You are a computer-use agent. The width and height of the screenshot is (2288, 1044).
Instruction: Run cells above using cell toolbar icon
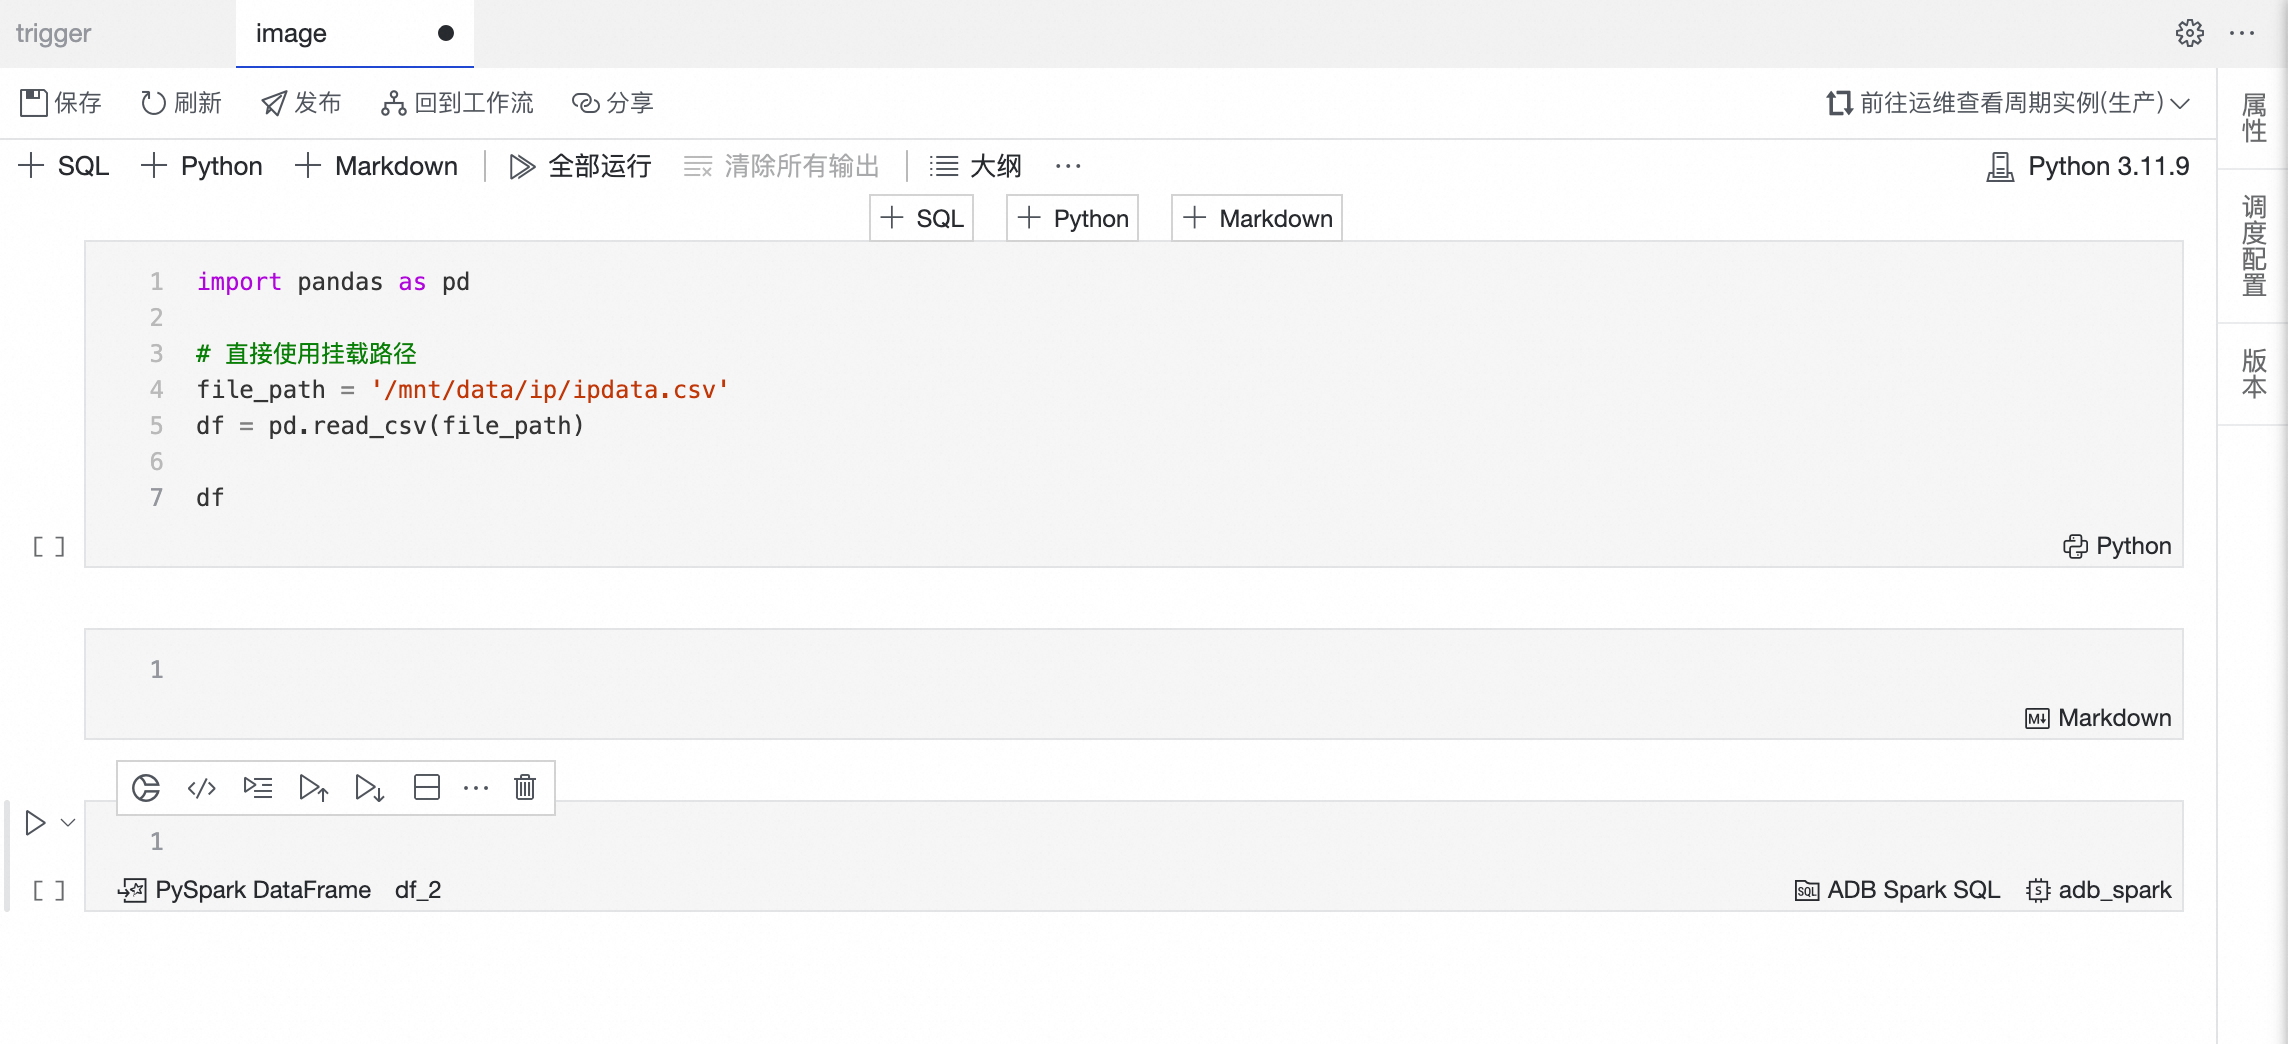[314, 788]
